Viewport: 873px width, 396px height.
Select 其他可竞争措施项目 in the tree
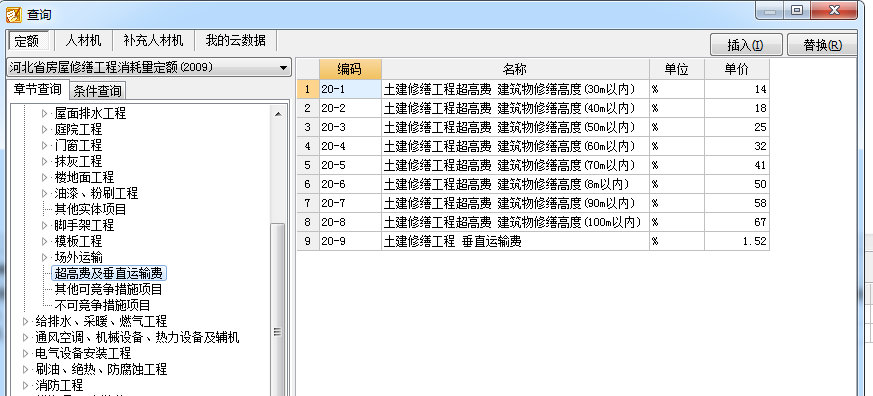click(109, 290)
